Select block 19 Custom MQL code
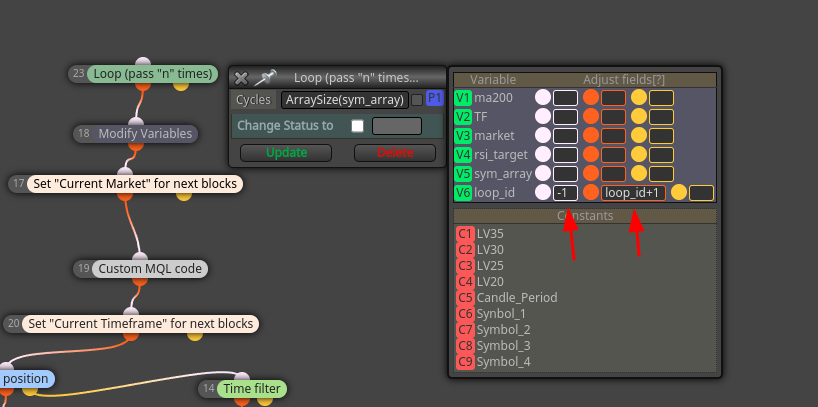The width and height of the screenshot is (818, 407). [x=150, y=269]
